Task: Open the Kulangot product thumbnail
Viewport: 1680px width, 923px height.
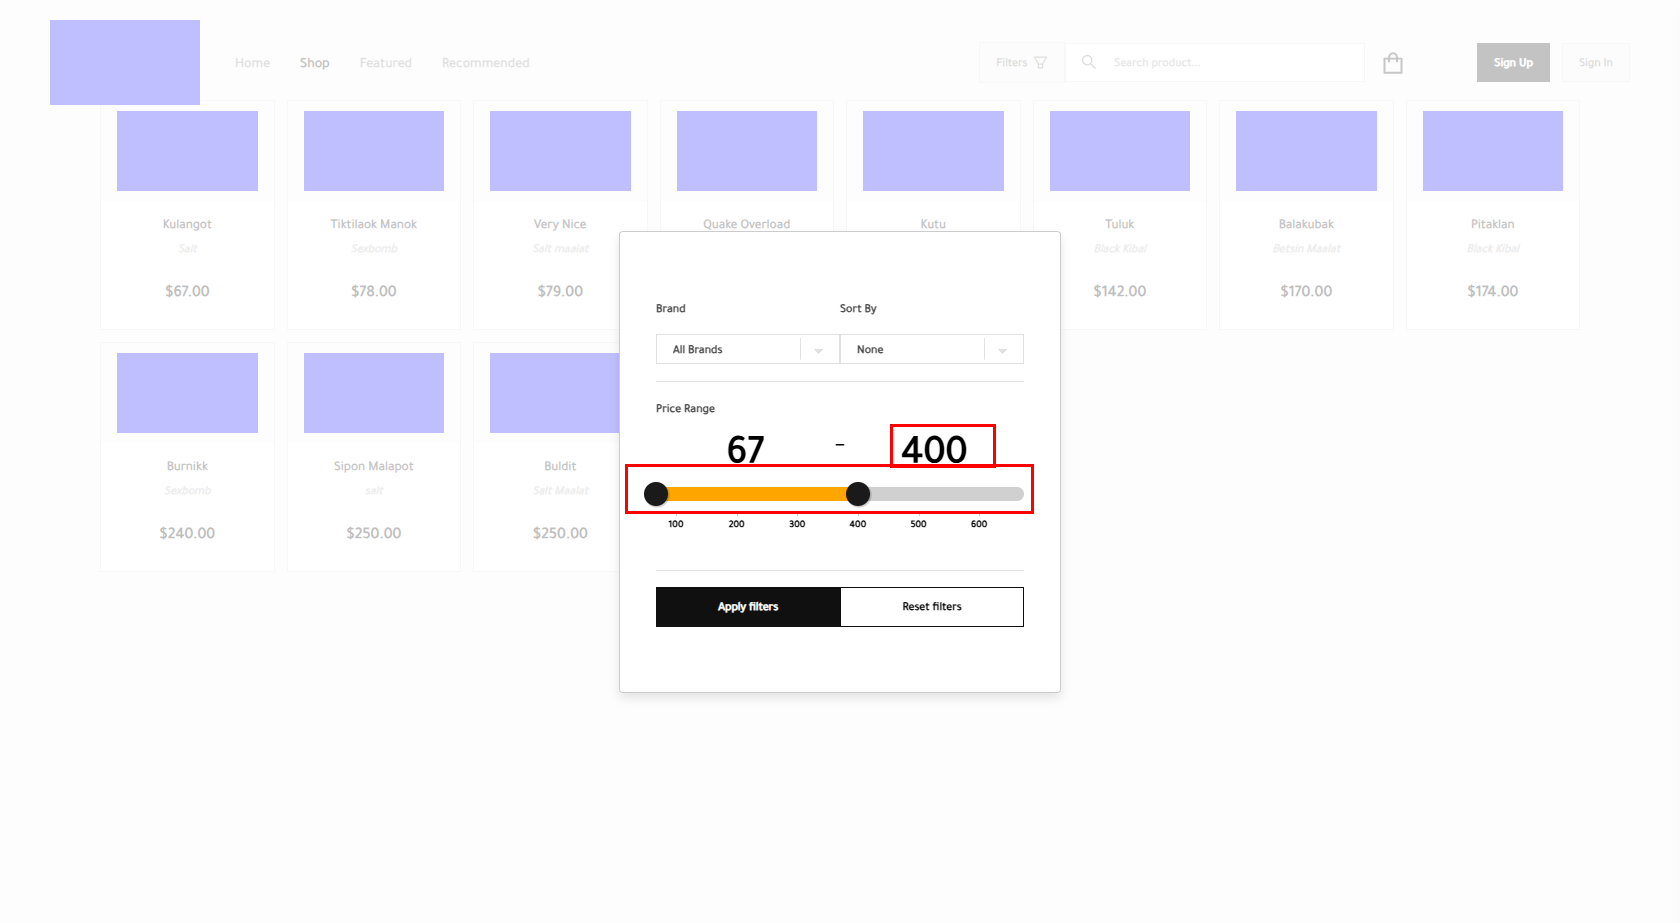Action: [187, 151]
